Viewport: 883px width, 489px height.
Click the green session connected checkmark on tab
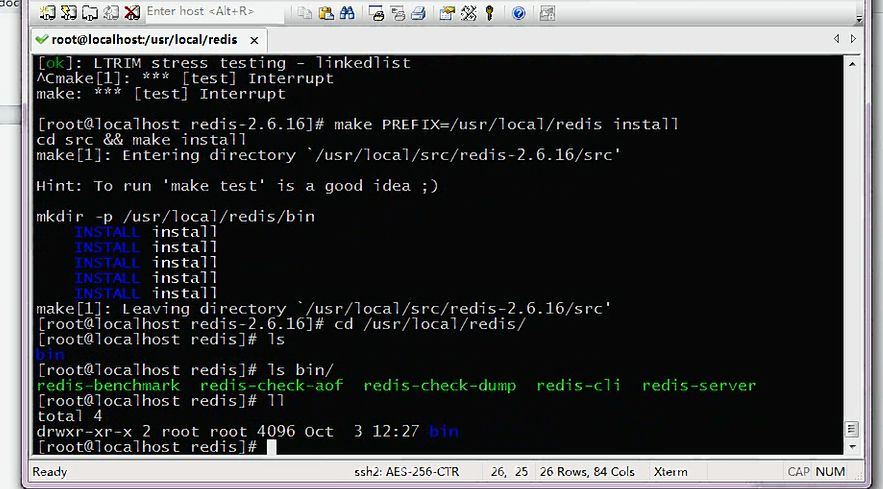(42, 39)
